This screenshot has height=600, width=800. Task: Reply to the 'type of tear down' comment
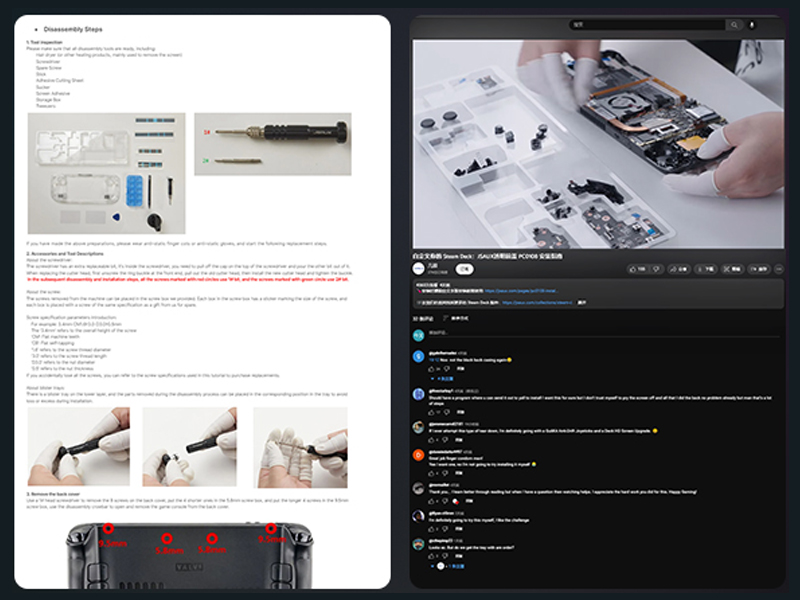pyautogui.click(x=459, y=440)
